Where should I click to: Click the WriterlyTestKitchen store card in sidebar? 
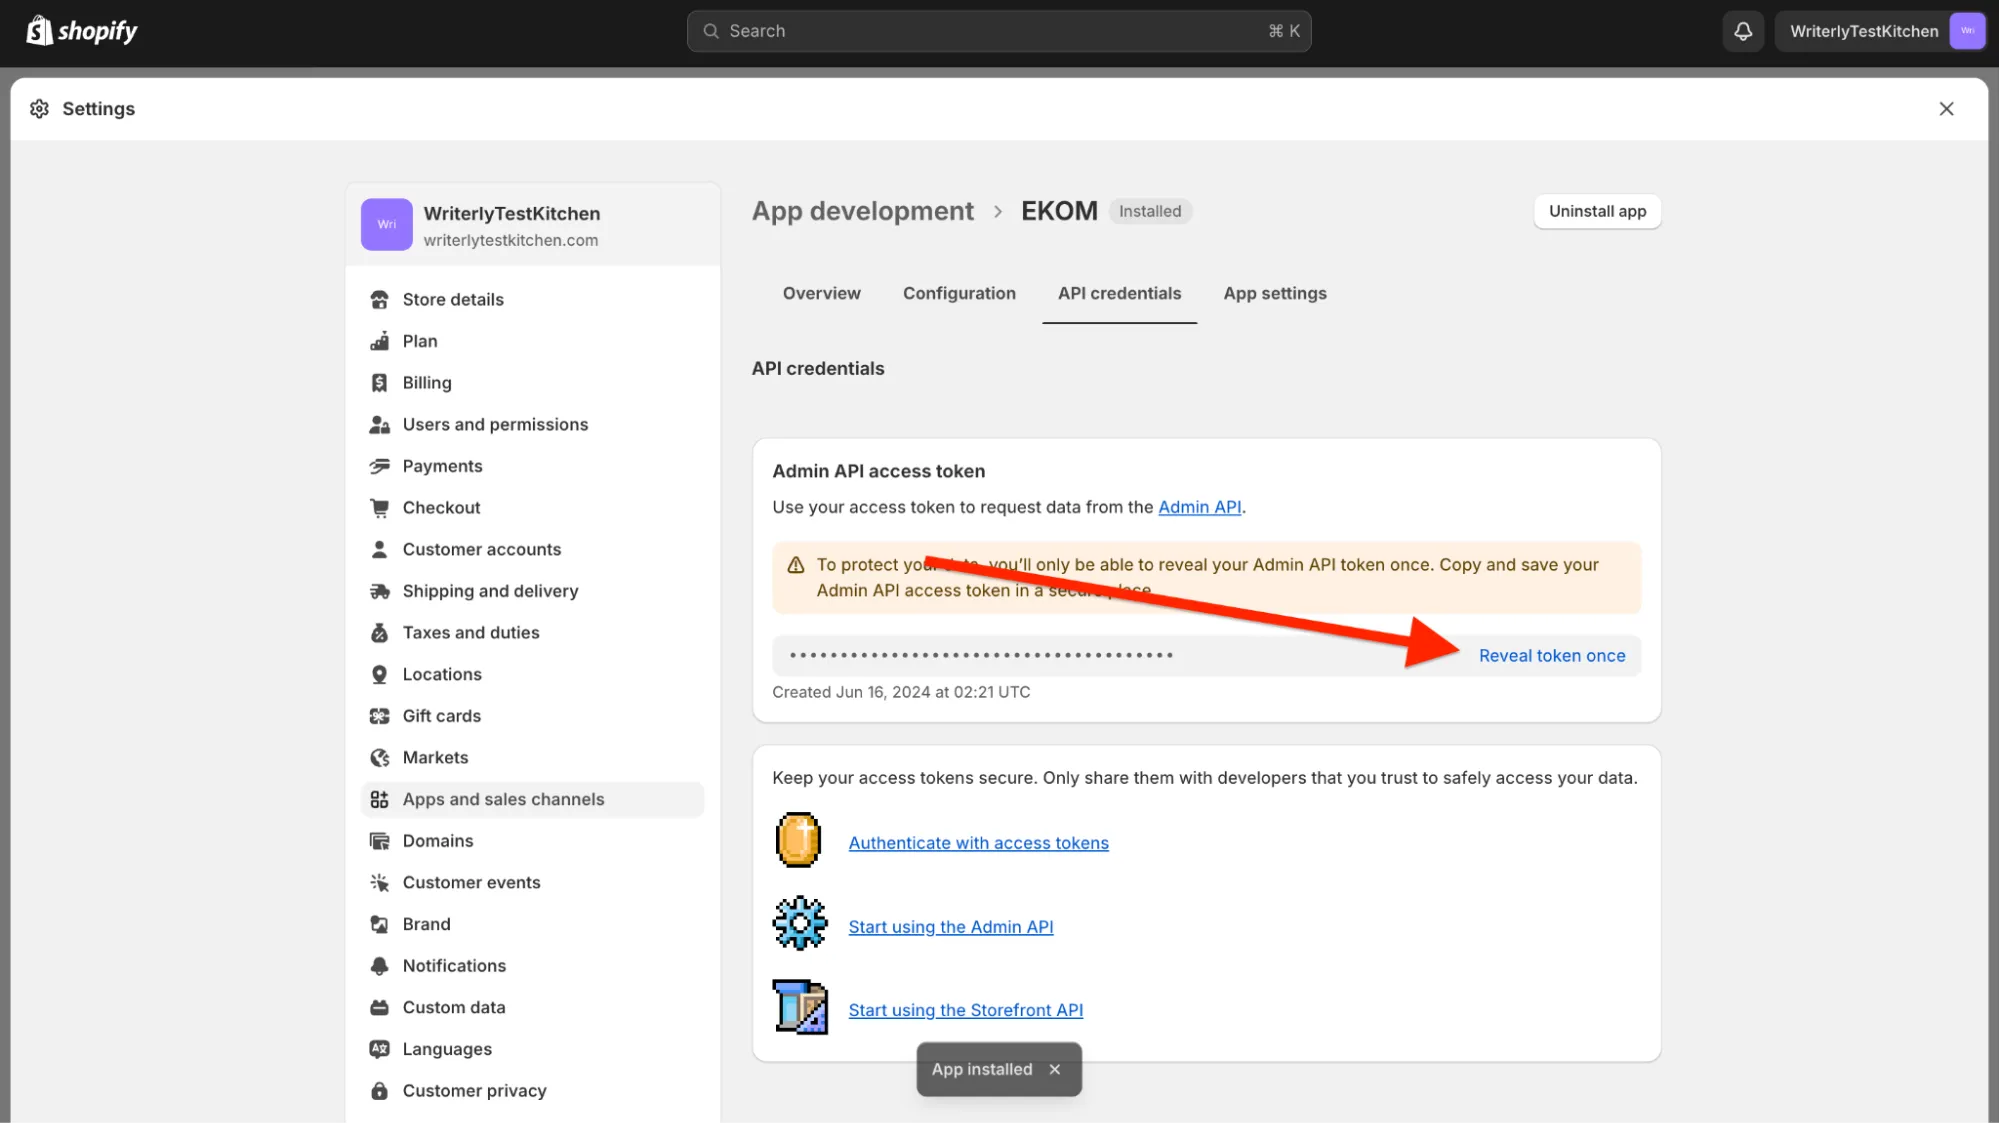[x=532, y=225]
